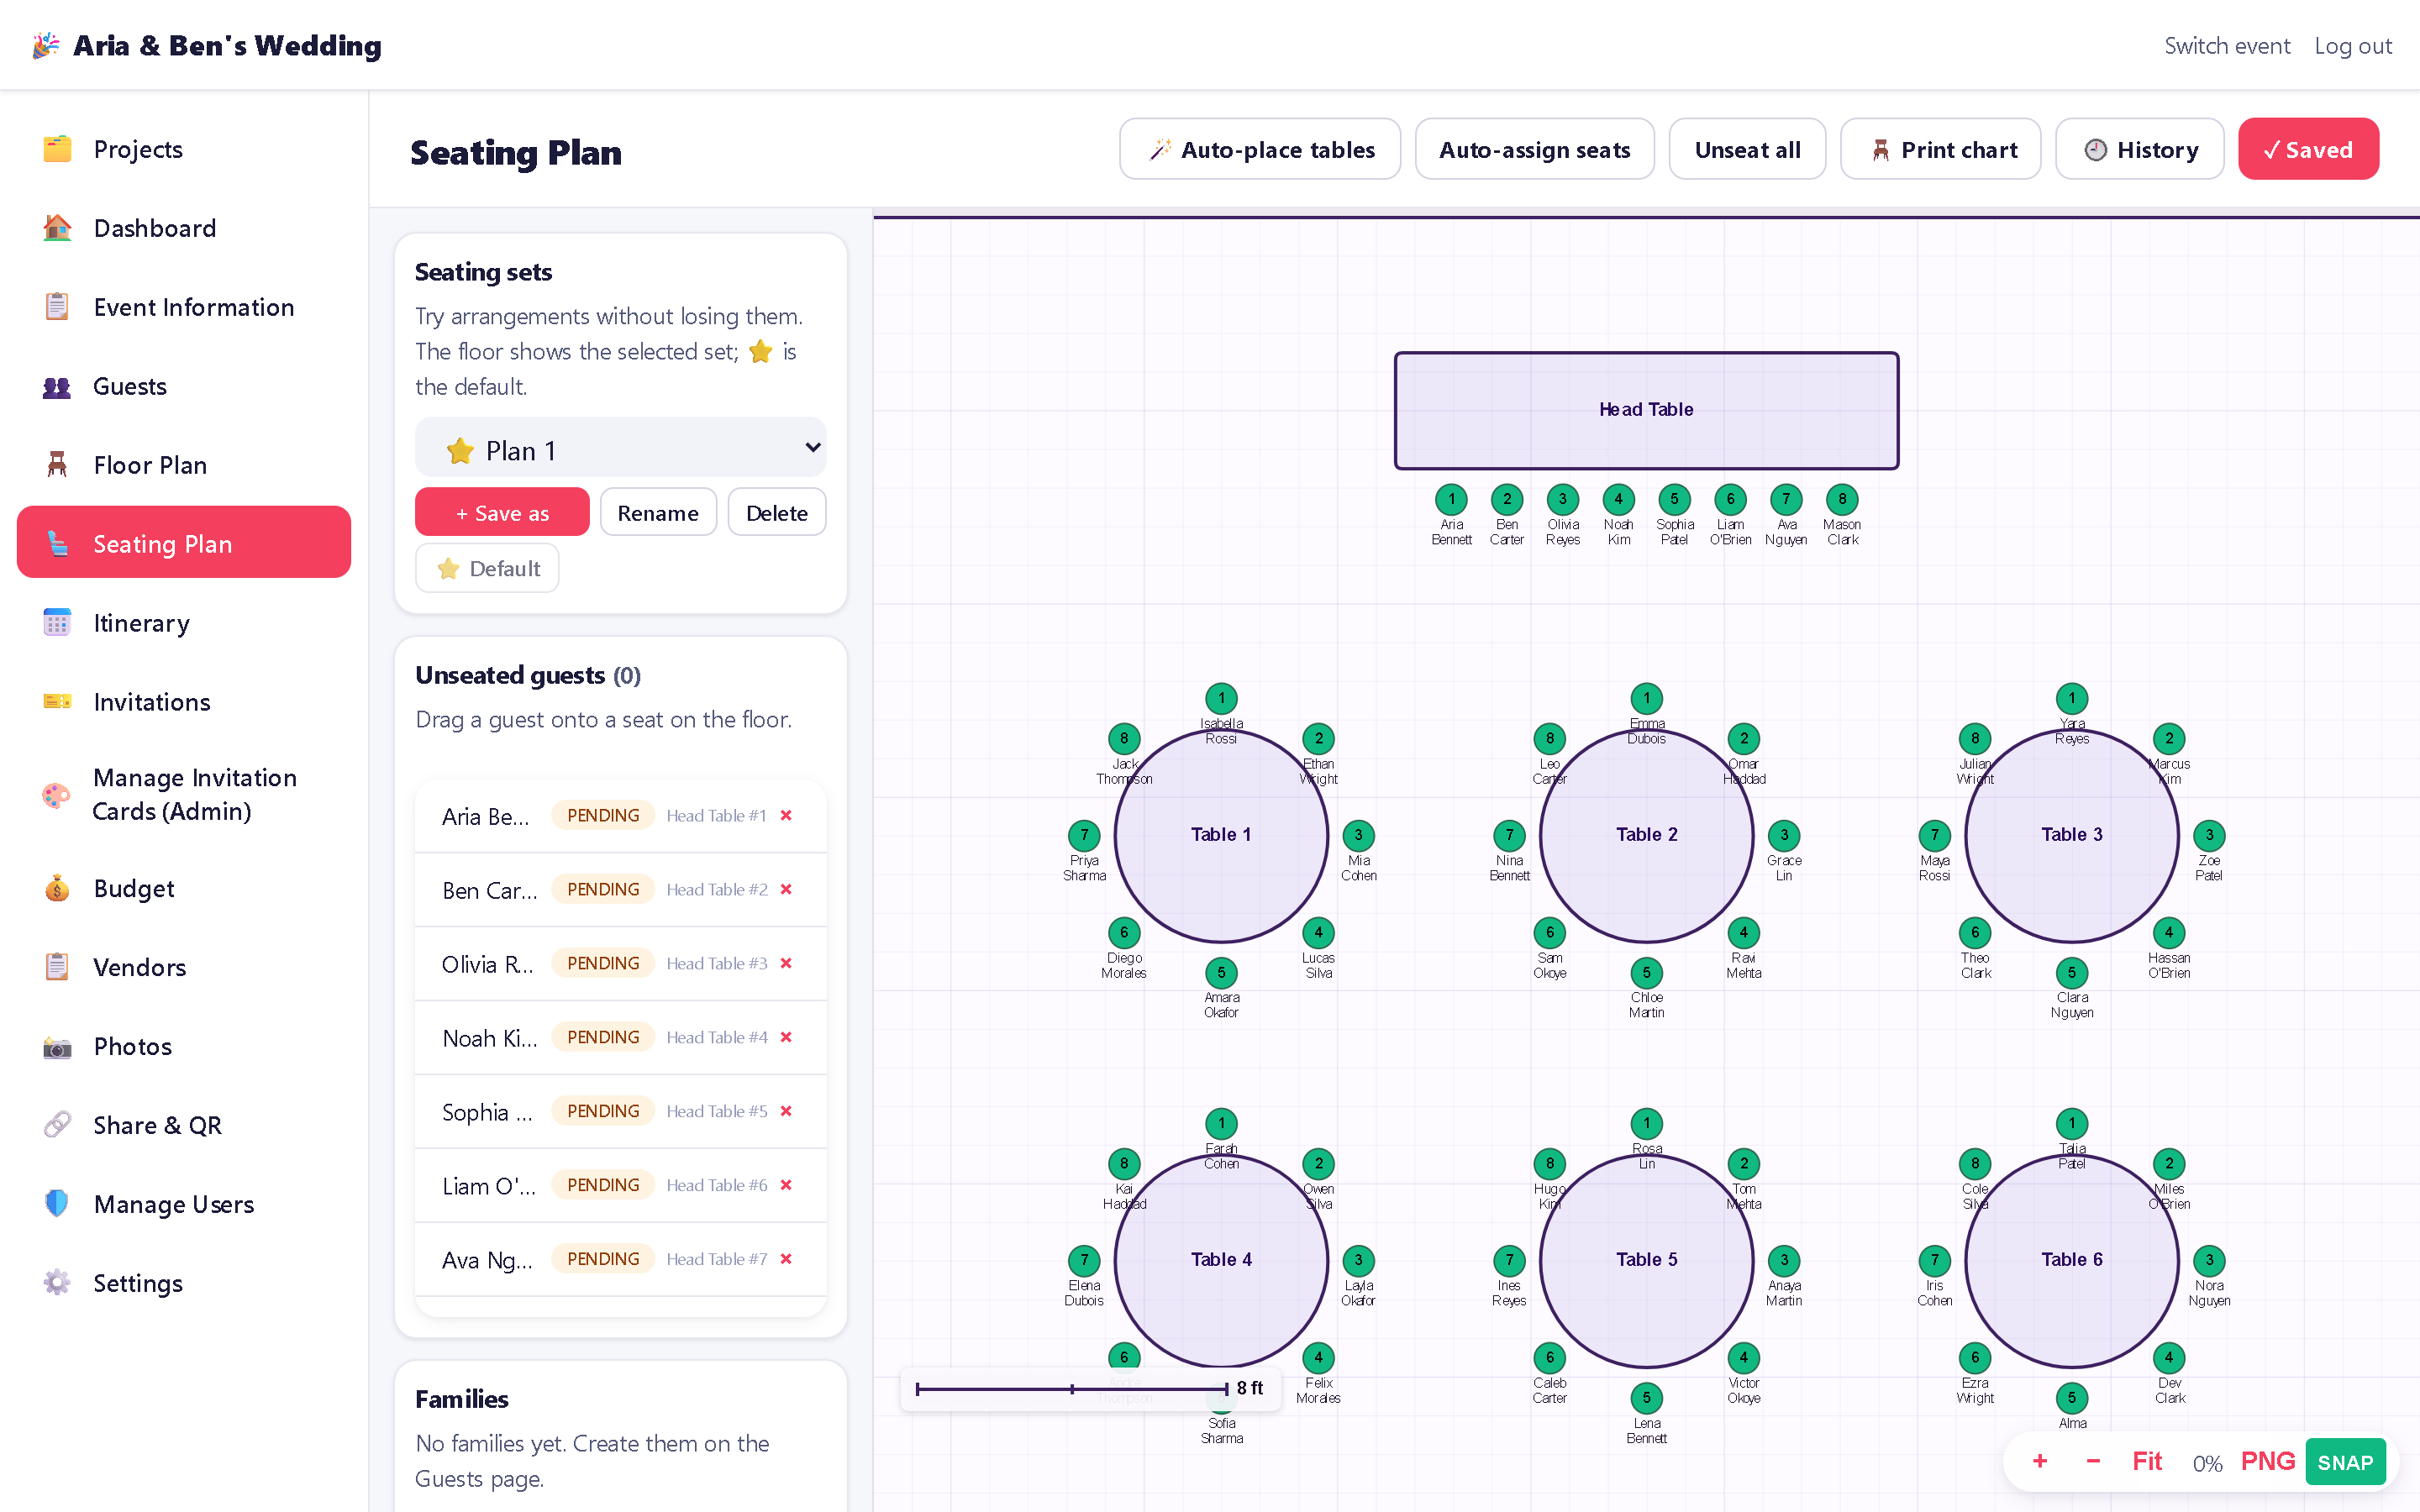Viewport: 2420px width, 1512px height.
Task: Fit the floor to view
Action: tap(2147, 1462)
